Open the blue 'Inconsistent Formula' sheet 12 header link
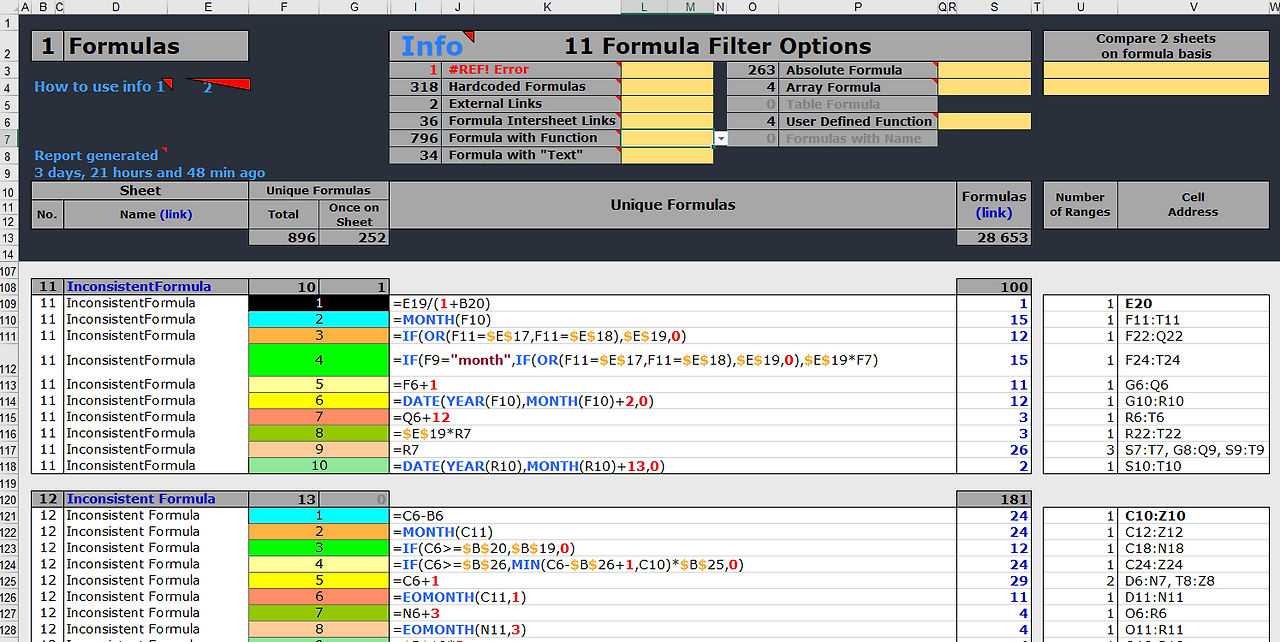The image size is (1280, 642). point(141,499)
